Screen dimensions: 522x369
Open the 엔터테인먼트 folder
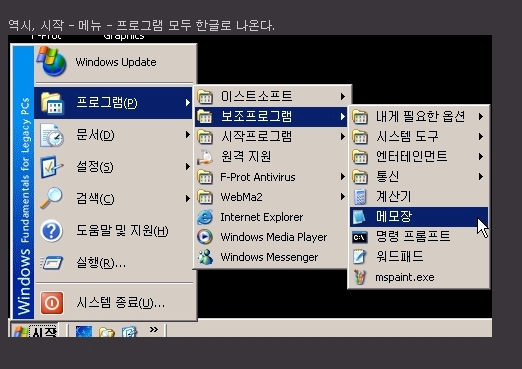click(x=419, y=157)
